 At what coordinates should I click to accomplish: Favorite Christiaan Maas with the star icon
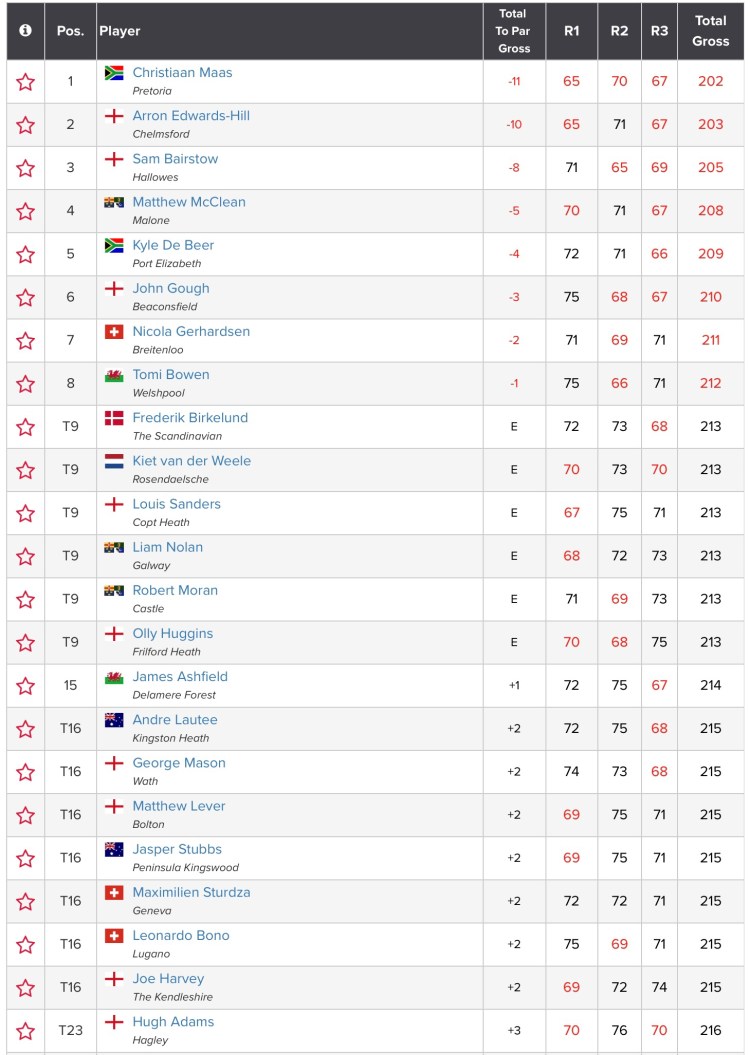point(25,82)
